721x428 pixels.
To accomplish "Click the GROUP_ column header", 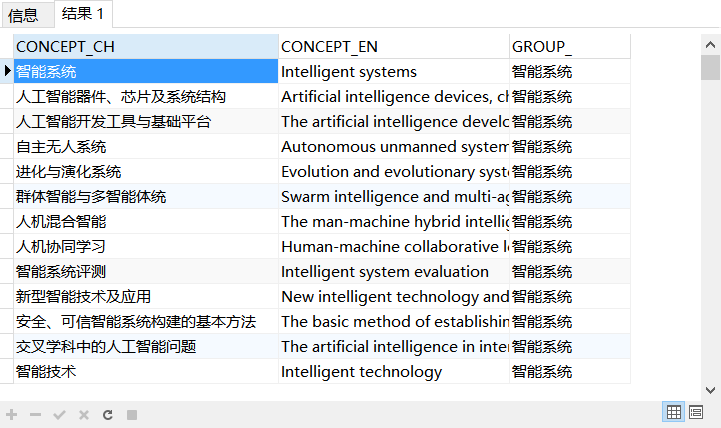I will pos(569,47).
